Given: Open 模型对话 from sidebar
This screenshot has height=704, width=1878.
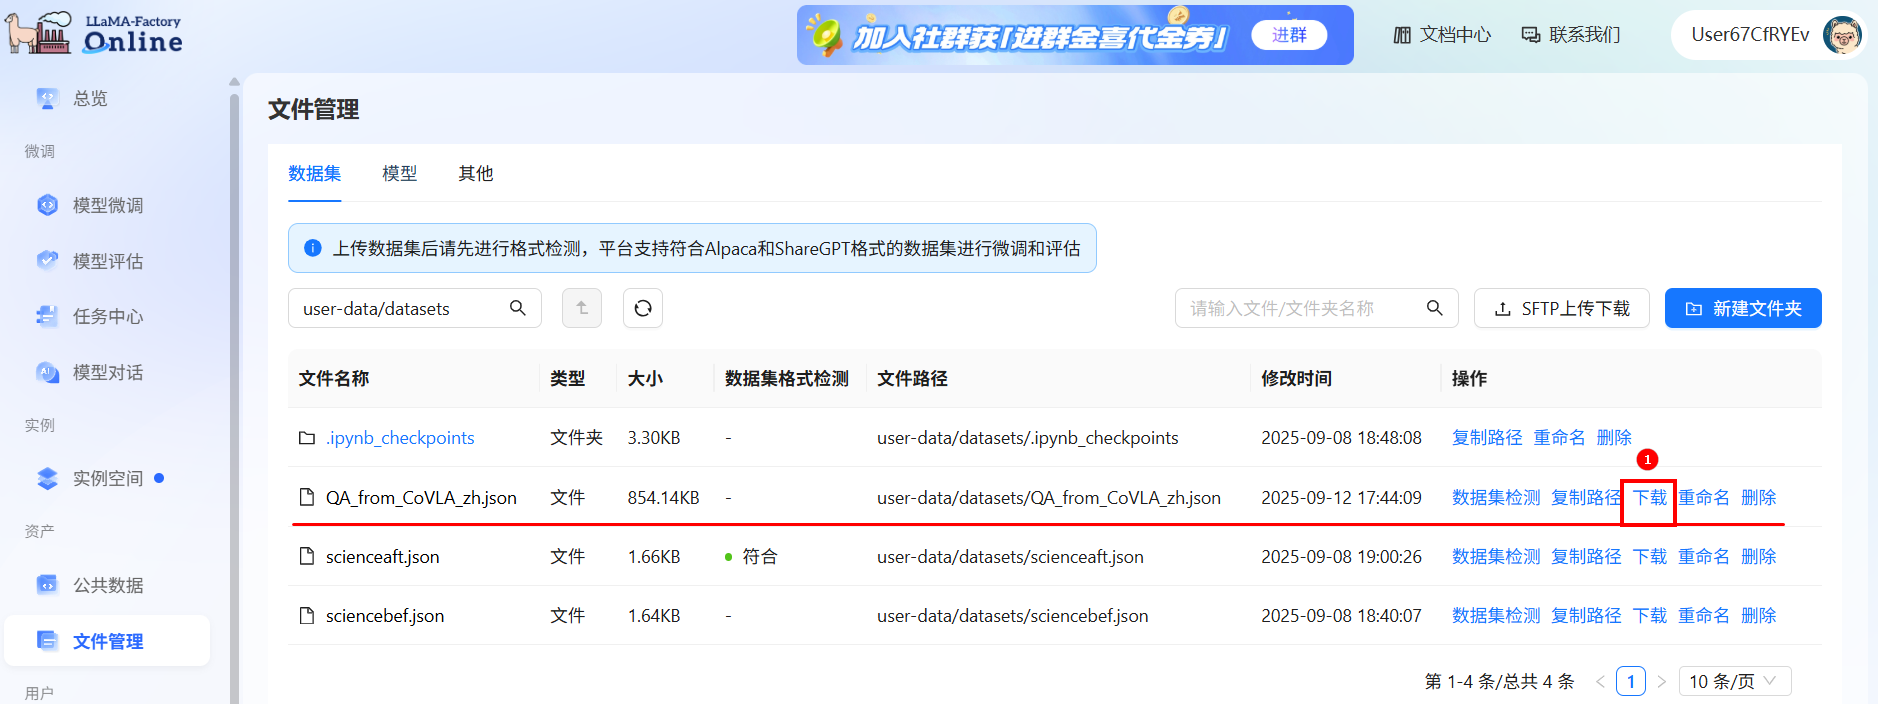Looking at the screenshot, I should (x=107, y=373).
